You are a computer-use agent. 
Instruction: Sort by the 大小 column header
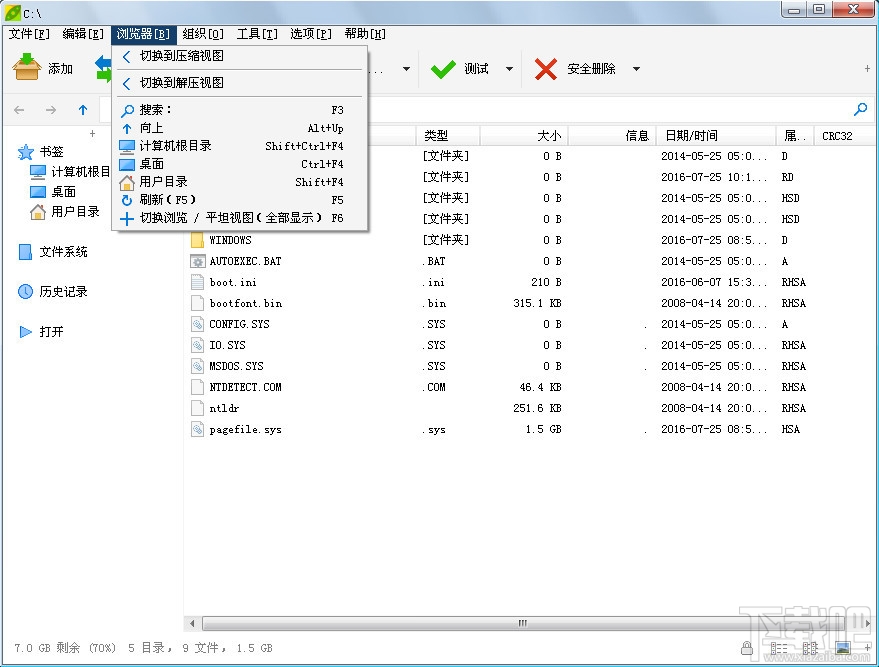(524, 136)
